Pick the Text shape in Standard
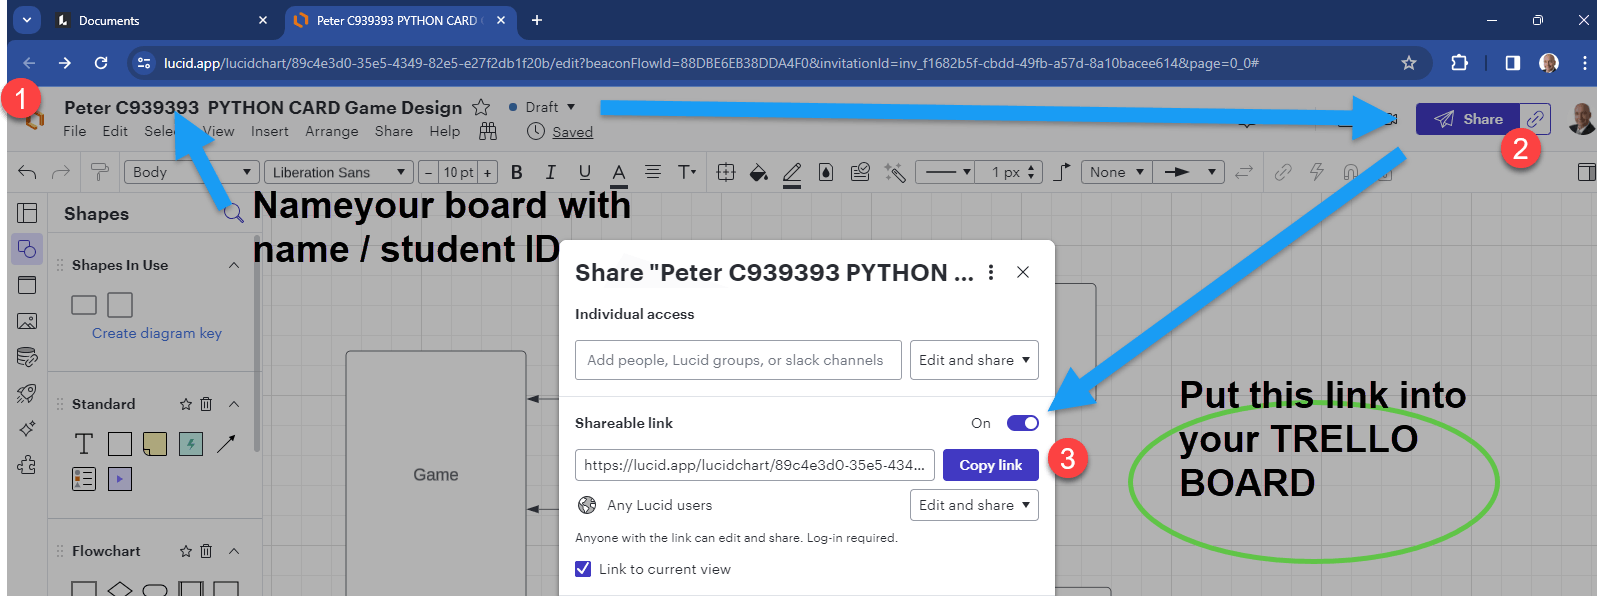 click(84, 443)
